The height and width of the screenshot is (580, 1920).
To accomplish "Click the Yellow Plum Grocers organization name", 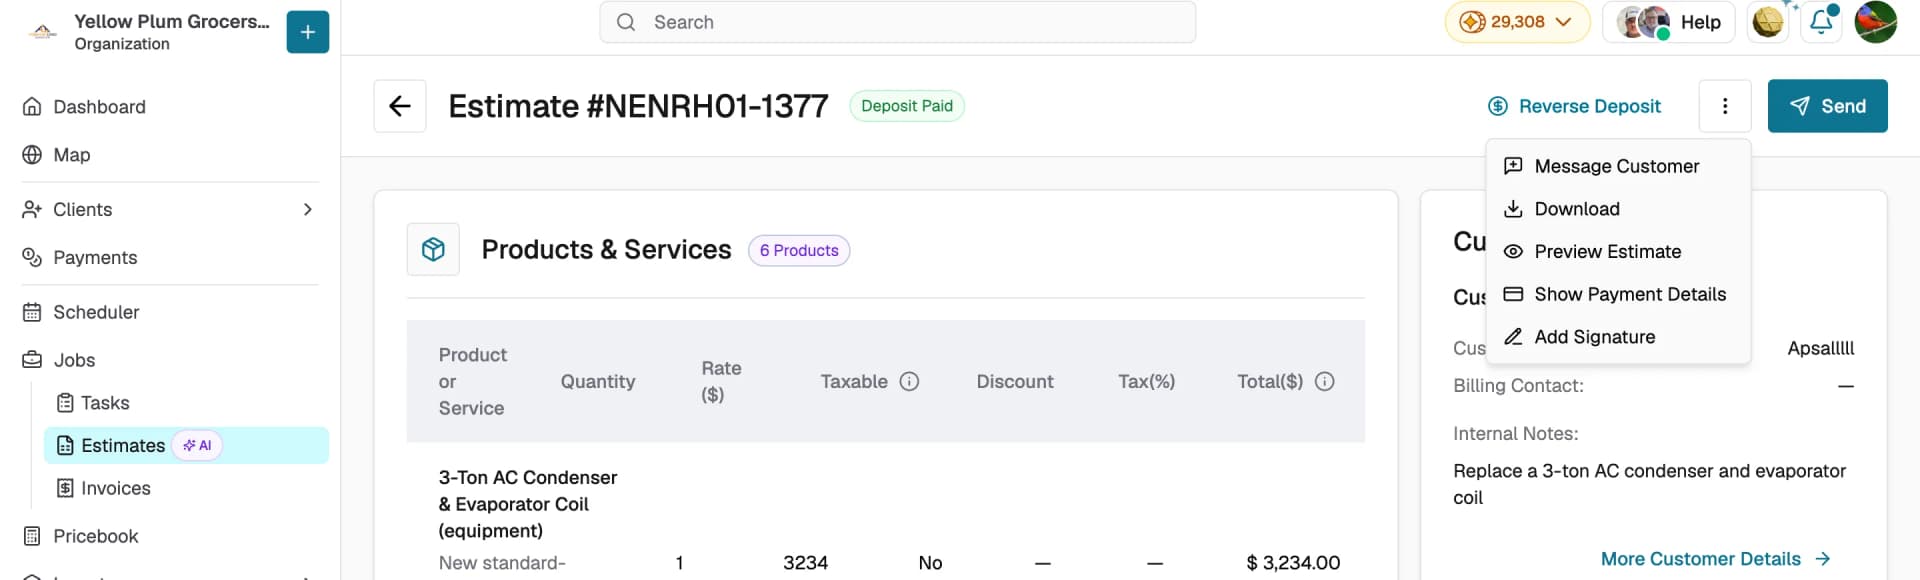I will coord(172,21).
